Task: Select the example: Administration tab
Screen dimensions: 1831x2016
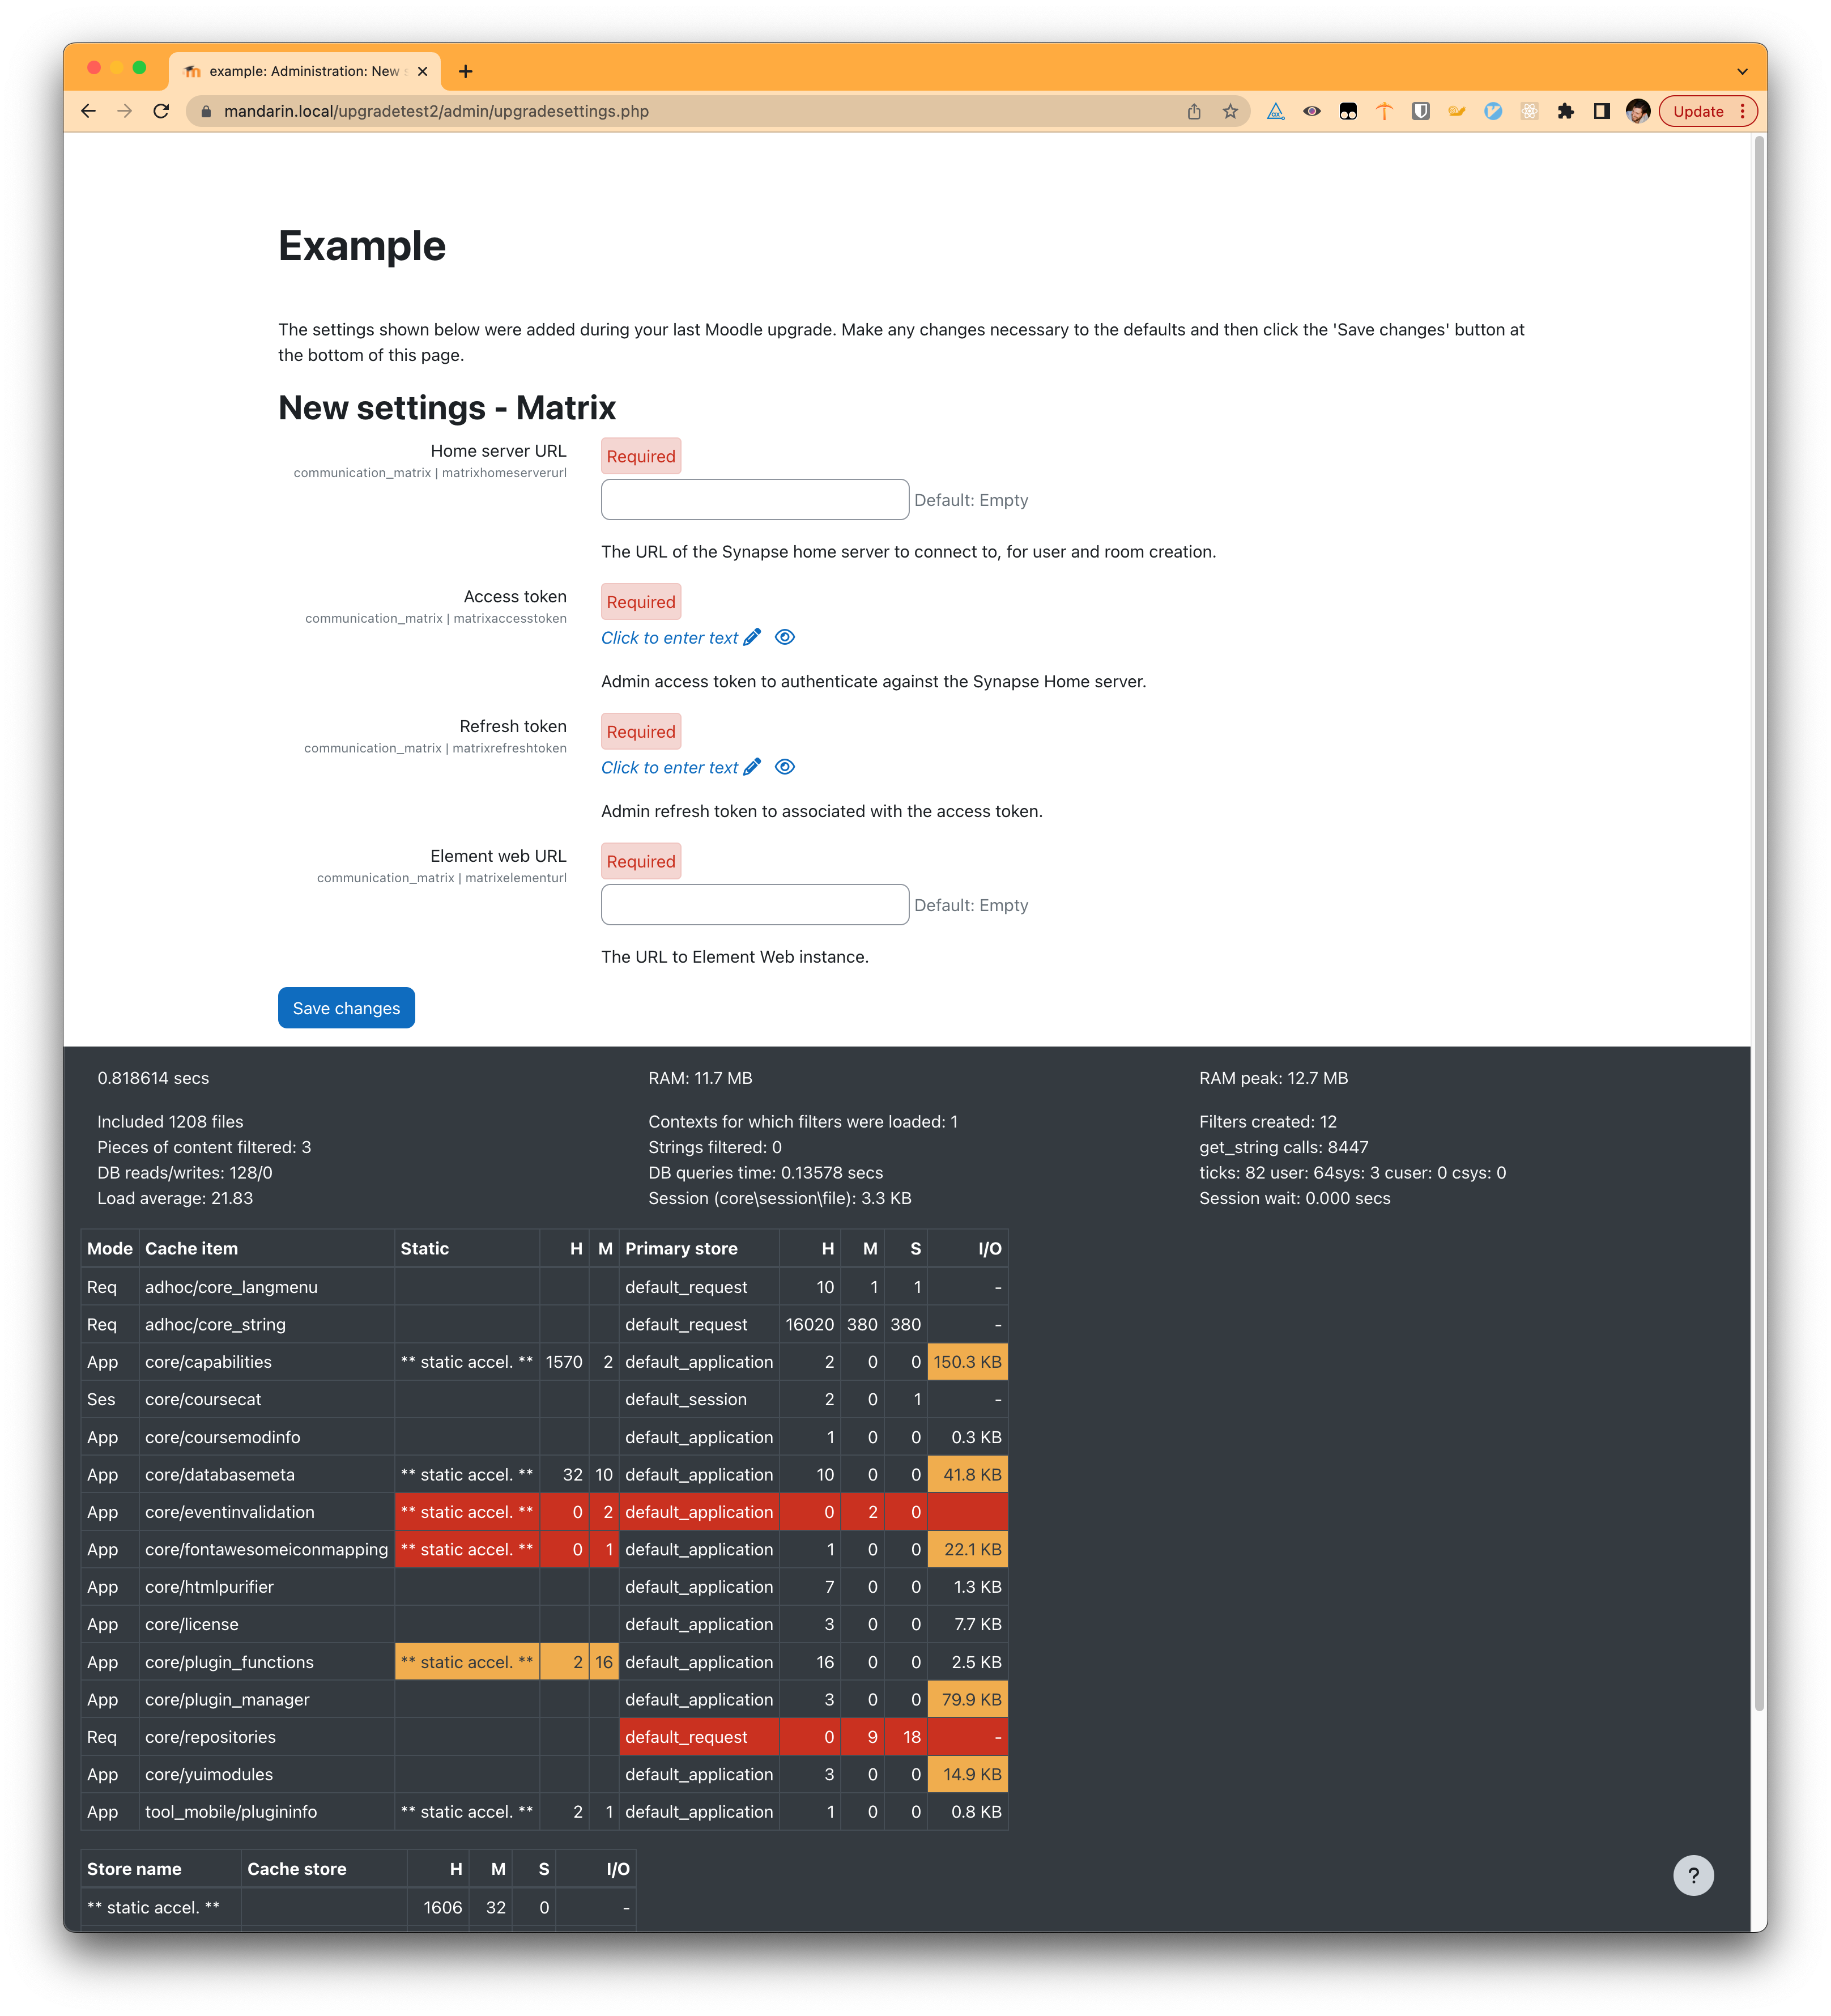Action: coord(305,71)
